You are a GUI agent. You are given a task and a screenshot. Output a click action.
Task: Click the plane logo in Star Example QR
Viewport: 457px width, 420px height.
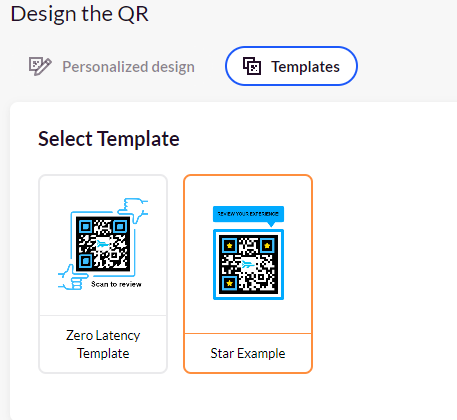pos(247,265)
